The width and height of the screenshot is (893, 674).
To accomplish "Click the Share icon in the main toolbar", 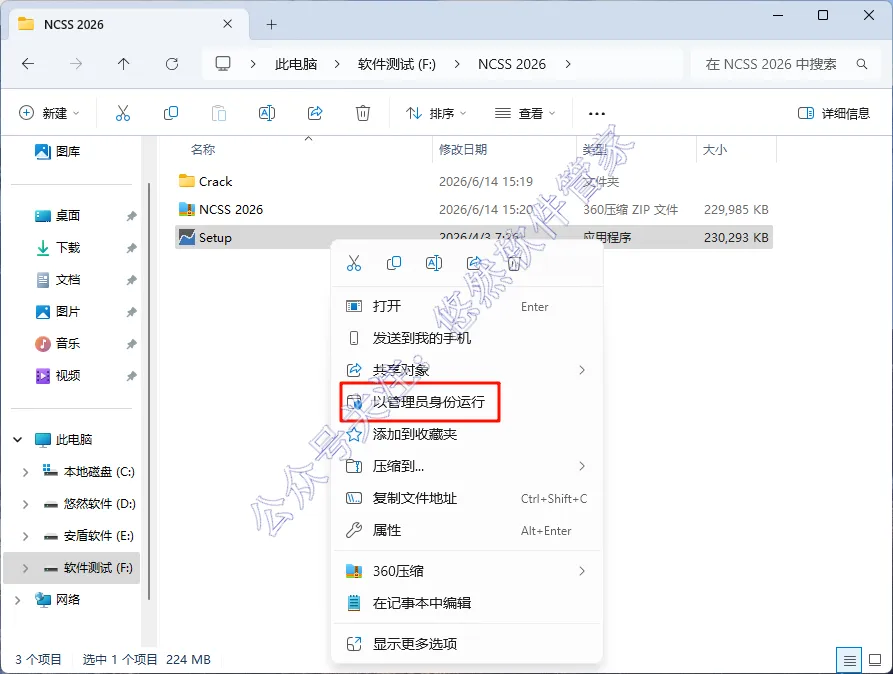I will [x=315, y=113].
